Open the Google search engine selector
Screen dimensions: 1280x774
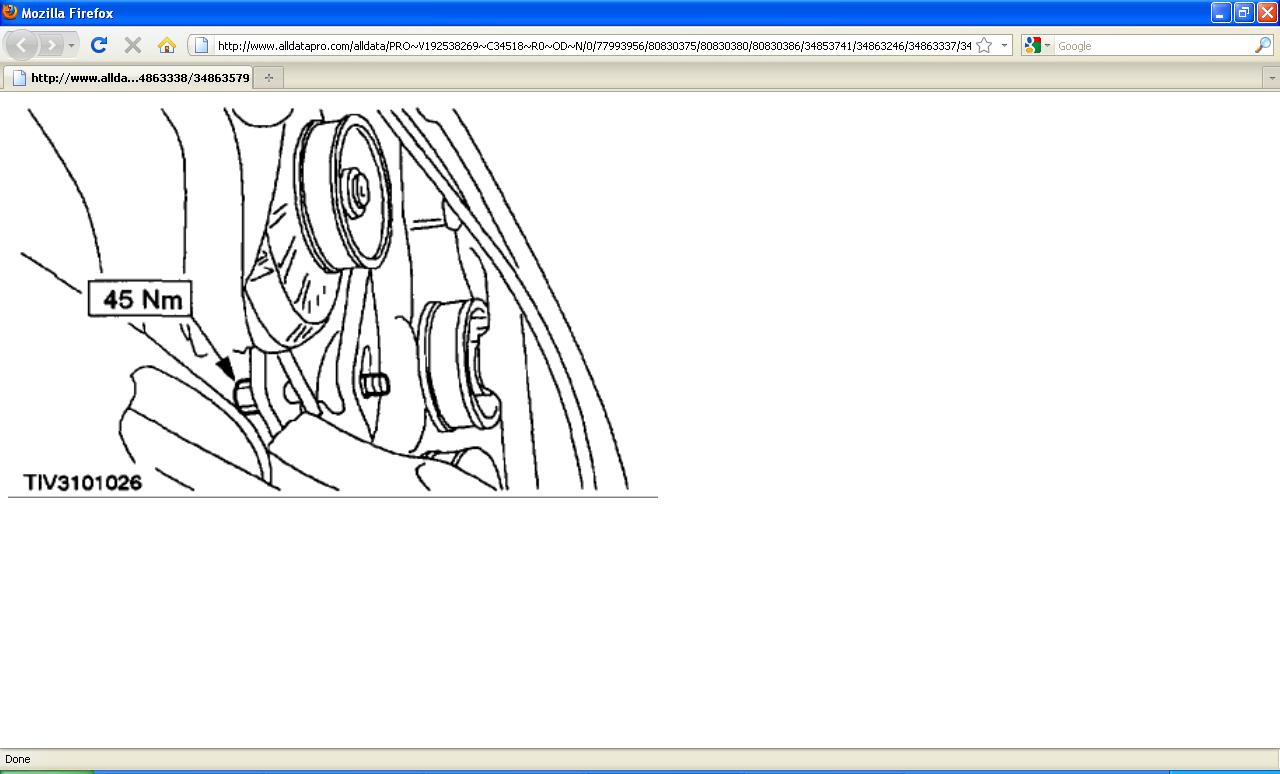(x=1038, y=45)
